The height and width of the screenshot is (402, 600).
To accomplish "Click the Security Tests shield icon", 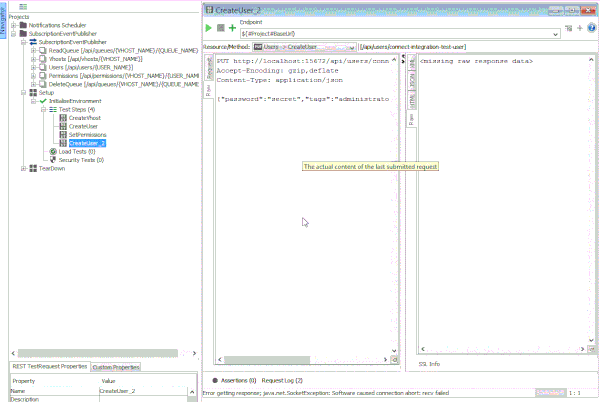I will point(53,160).
